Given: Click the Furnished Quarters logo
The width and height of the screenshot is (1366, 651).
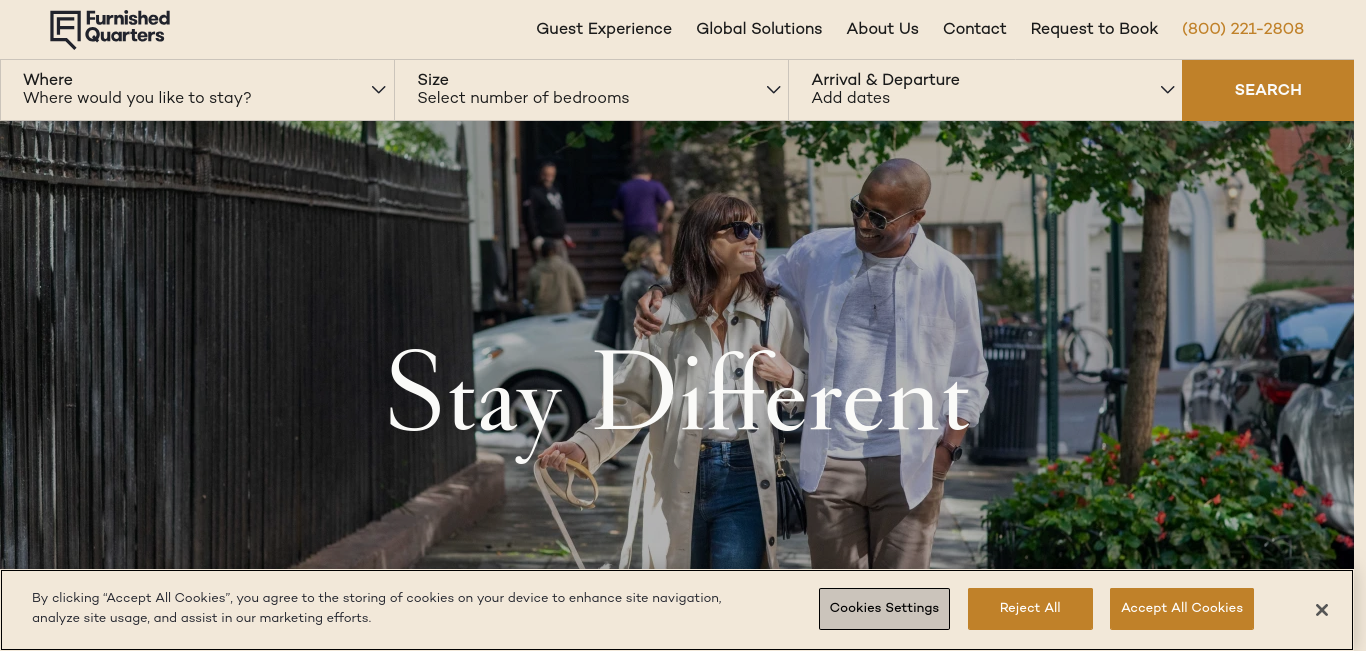Looking at the screenshot, I should [110, 29].
